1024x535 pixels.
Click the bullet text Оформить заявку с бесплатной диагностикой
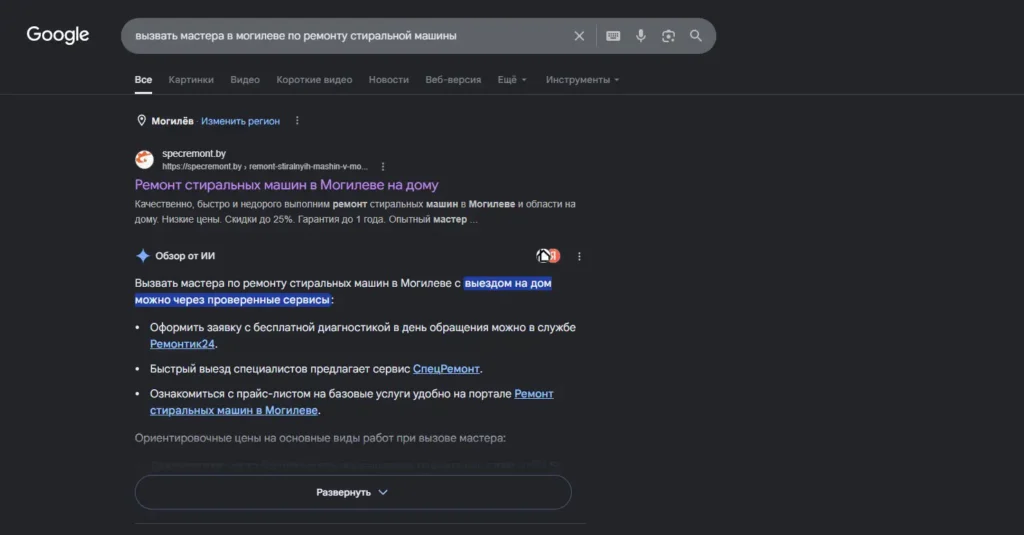click(x=270, y=327)
